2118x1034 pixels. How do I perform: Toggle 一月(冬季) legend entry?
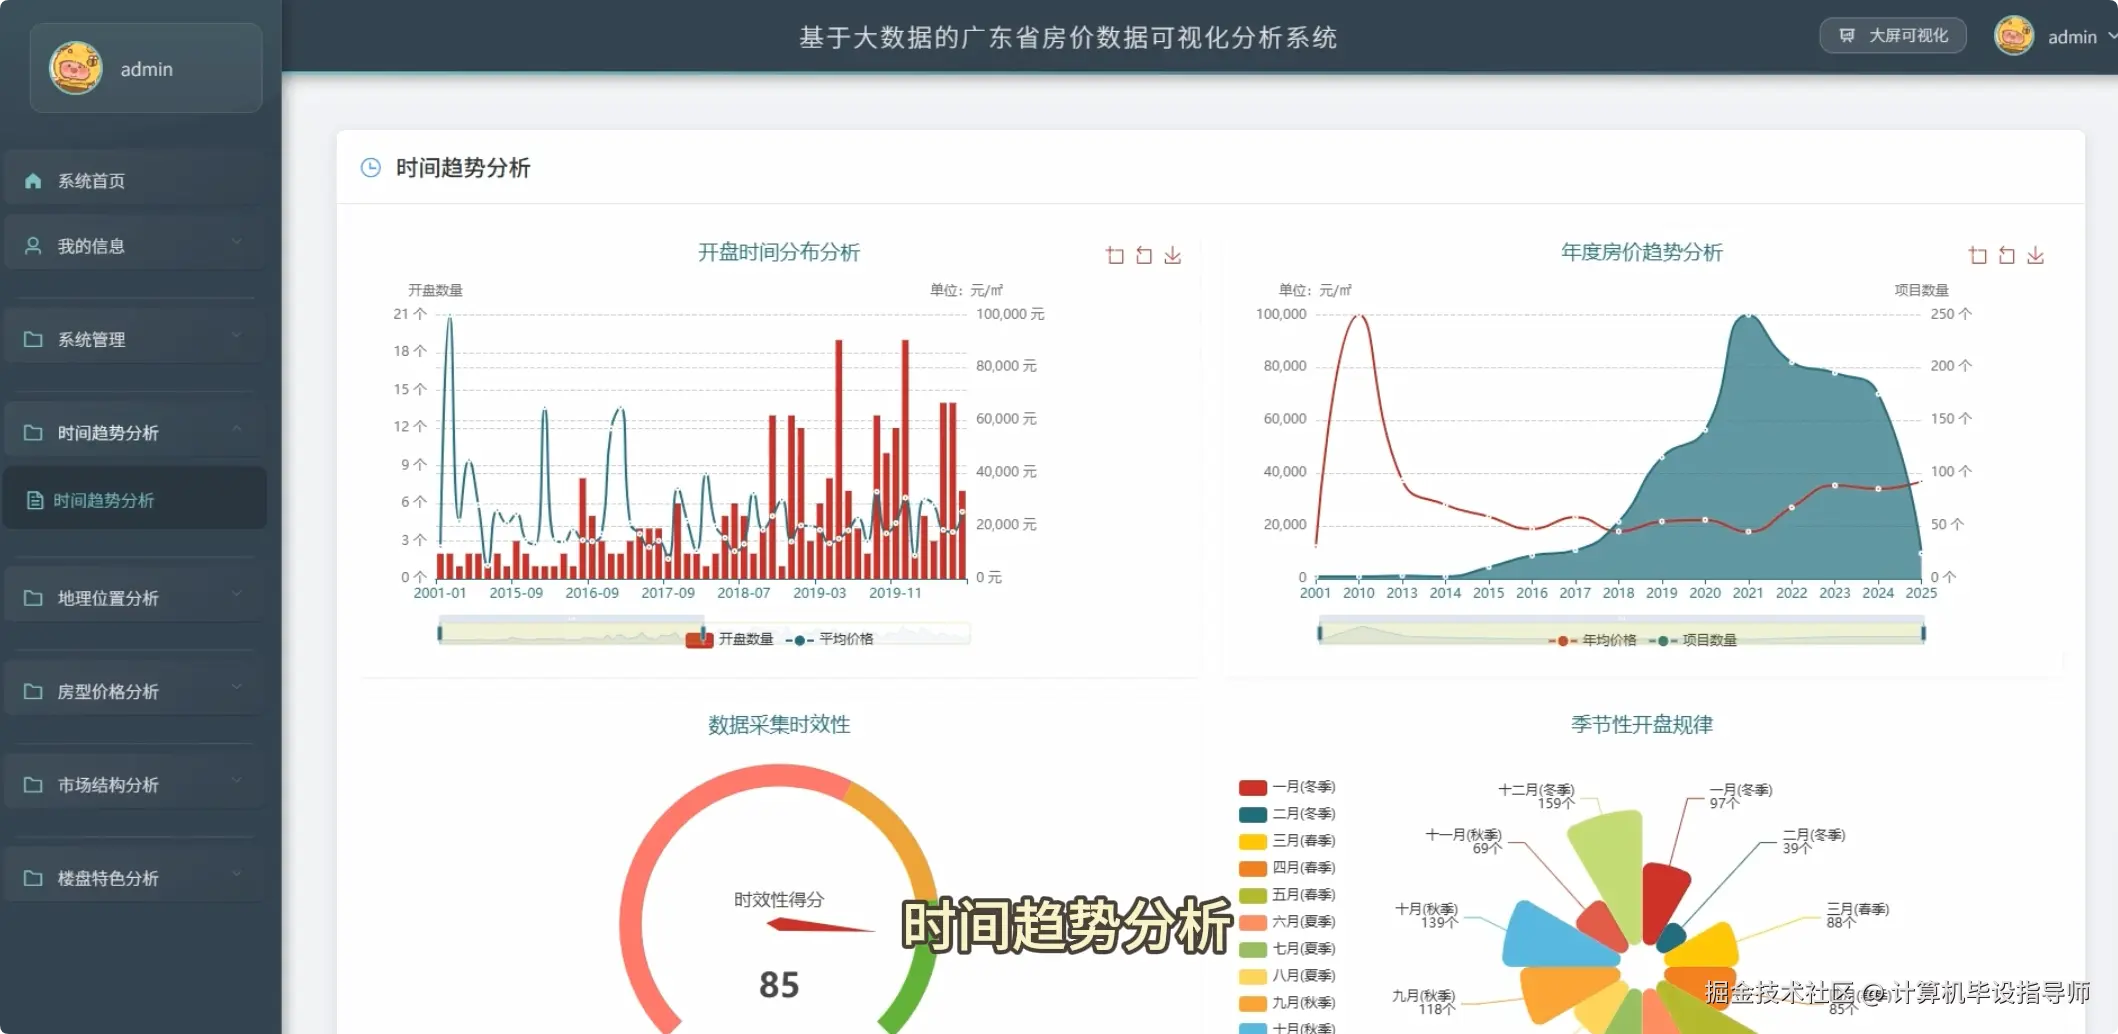click(x=1287, y=788)
